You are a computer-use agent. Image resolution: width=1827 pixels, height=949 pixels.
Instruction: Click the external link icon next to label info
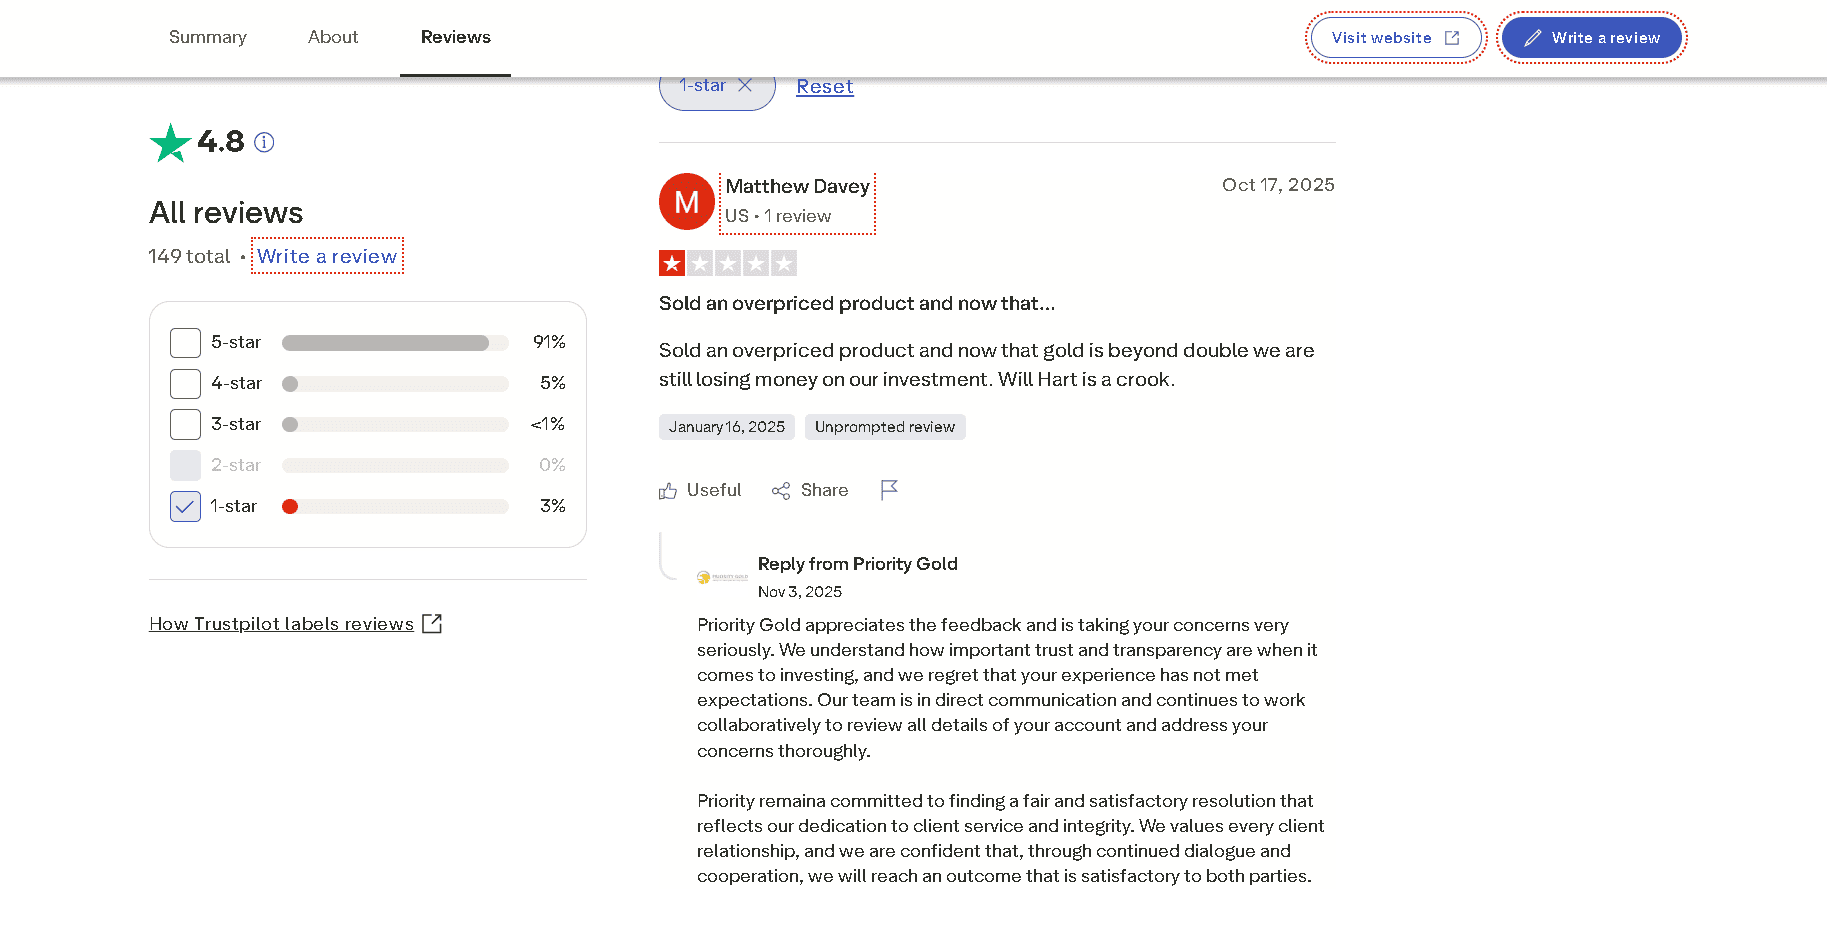click(432, 624)
